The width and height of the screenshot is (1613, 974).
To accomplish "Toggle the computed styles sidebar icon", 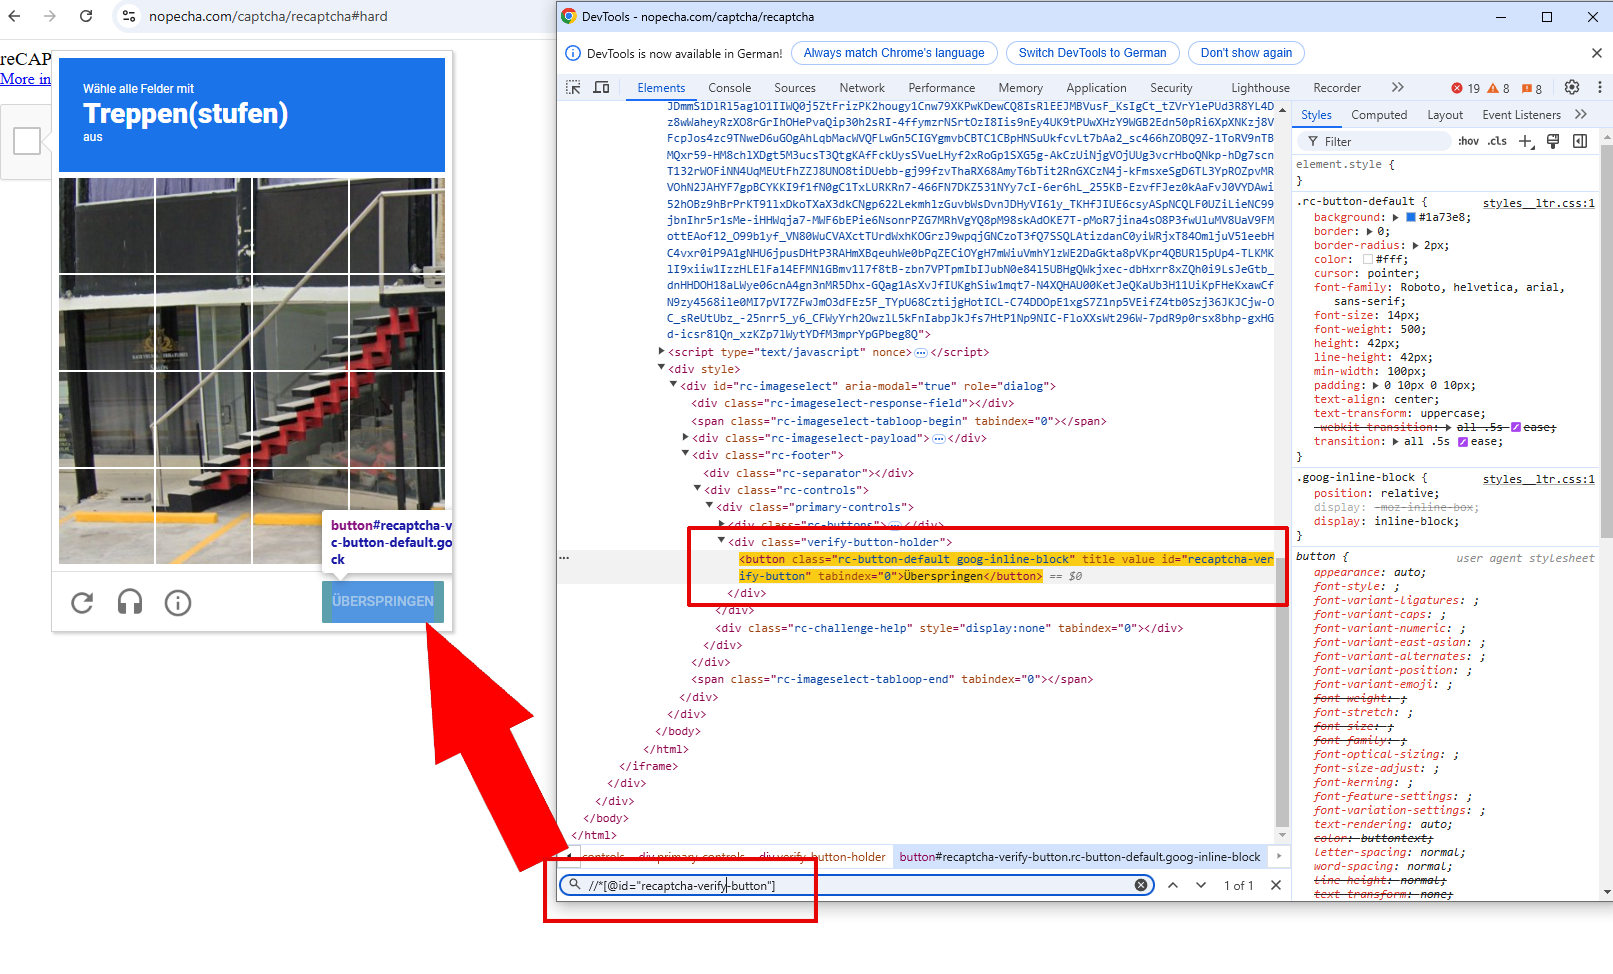I will point(1580,142).
